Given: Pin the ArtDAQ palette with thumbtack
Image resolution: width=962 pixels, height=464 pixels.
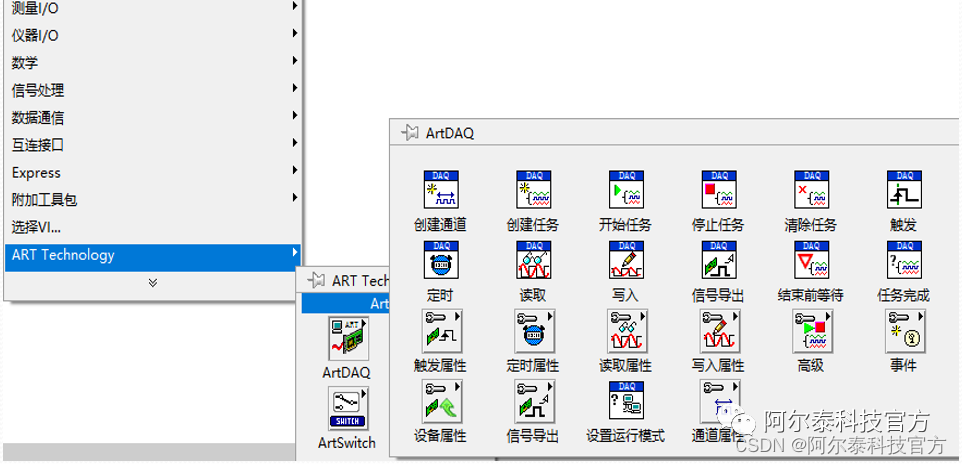Looking at the screenshot, I should click(x=409, y=133).
